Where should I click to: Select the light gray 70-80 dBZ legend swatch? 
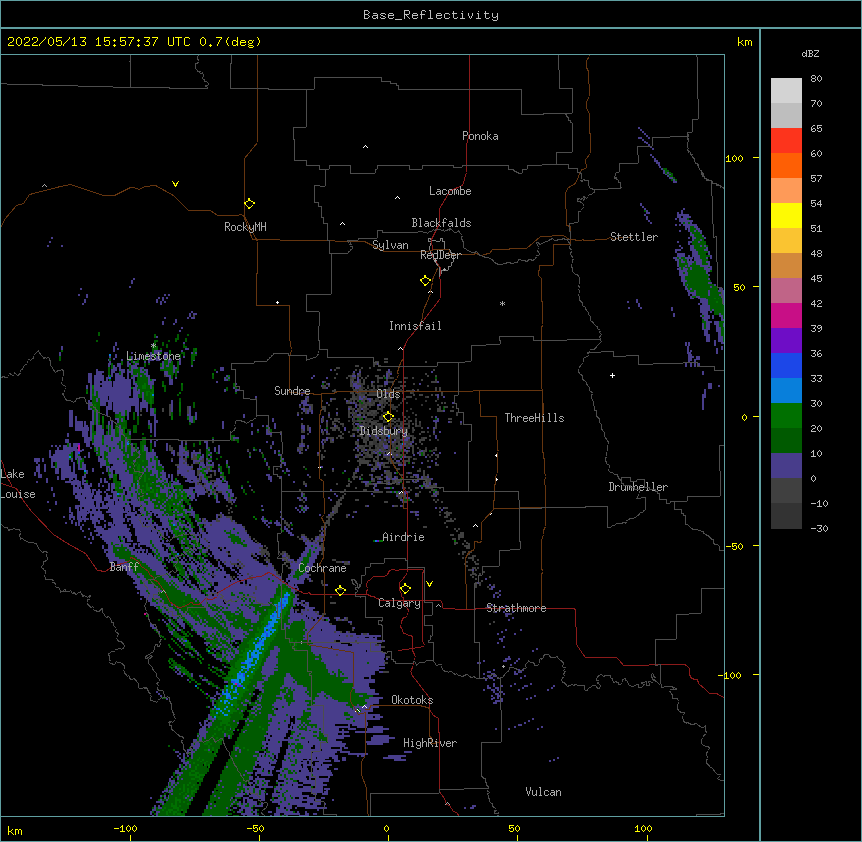point(786,91)
